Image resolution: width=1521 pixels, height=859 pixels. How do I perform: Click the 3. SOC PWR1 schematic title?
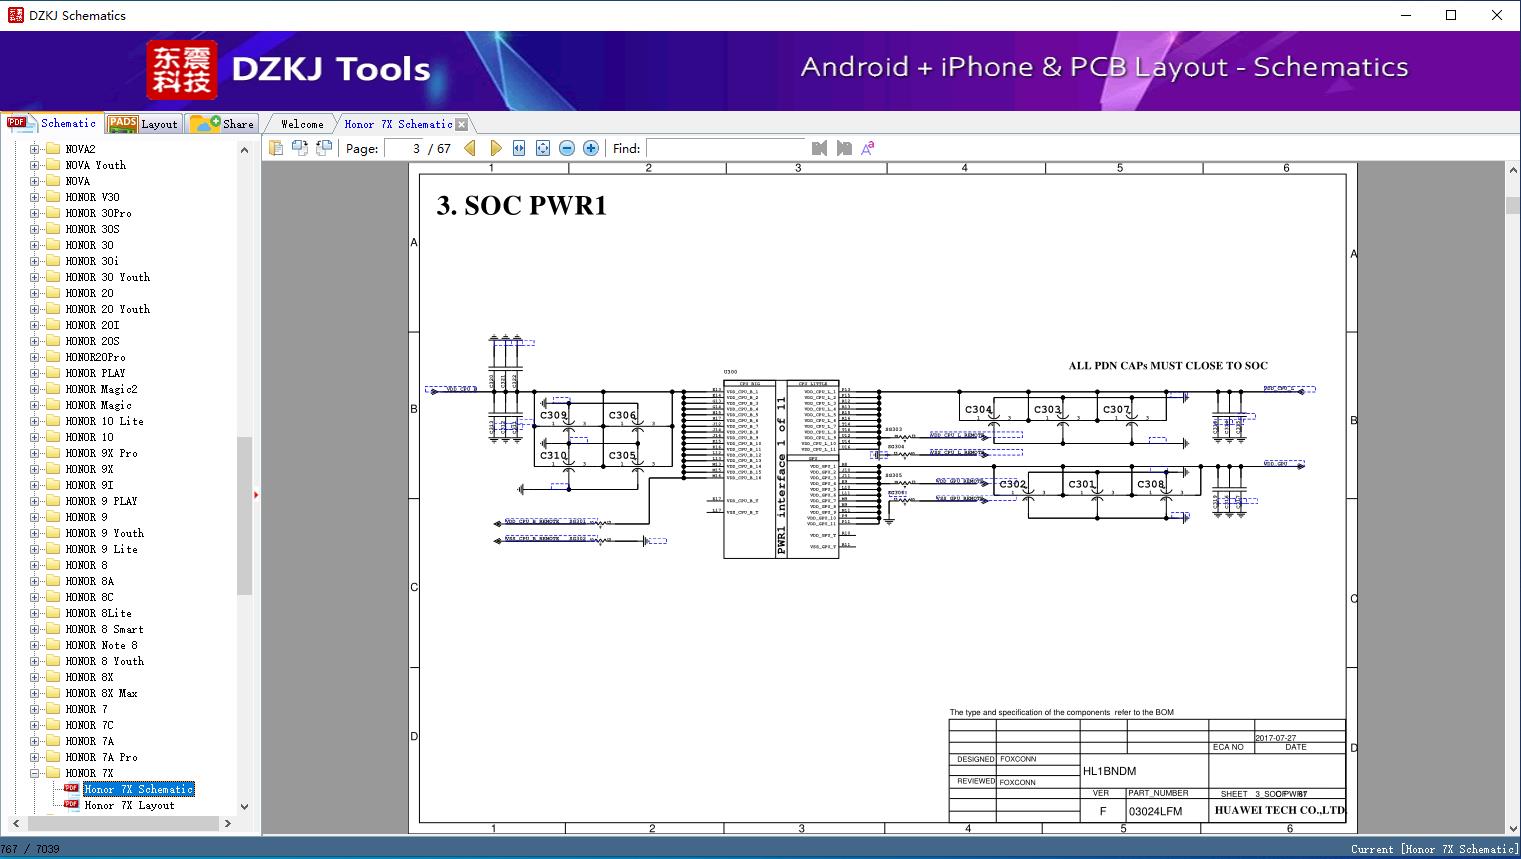point(522,205)
